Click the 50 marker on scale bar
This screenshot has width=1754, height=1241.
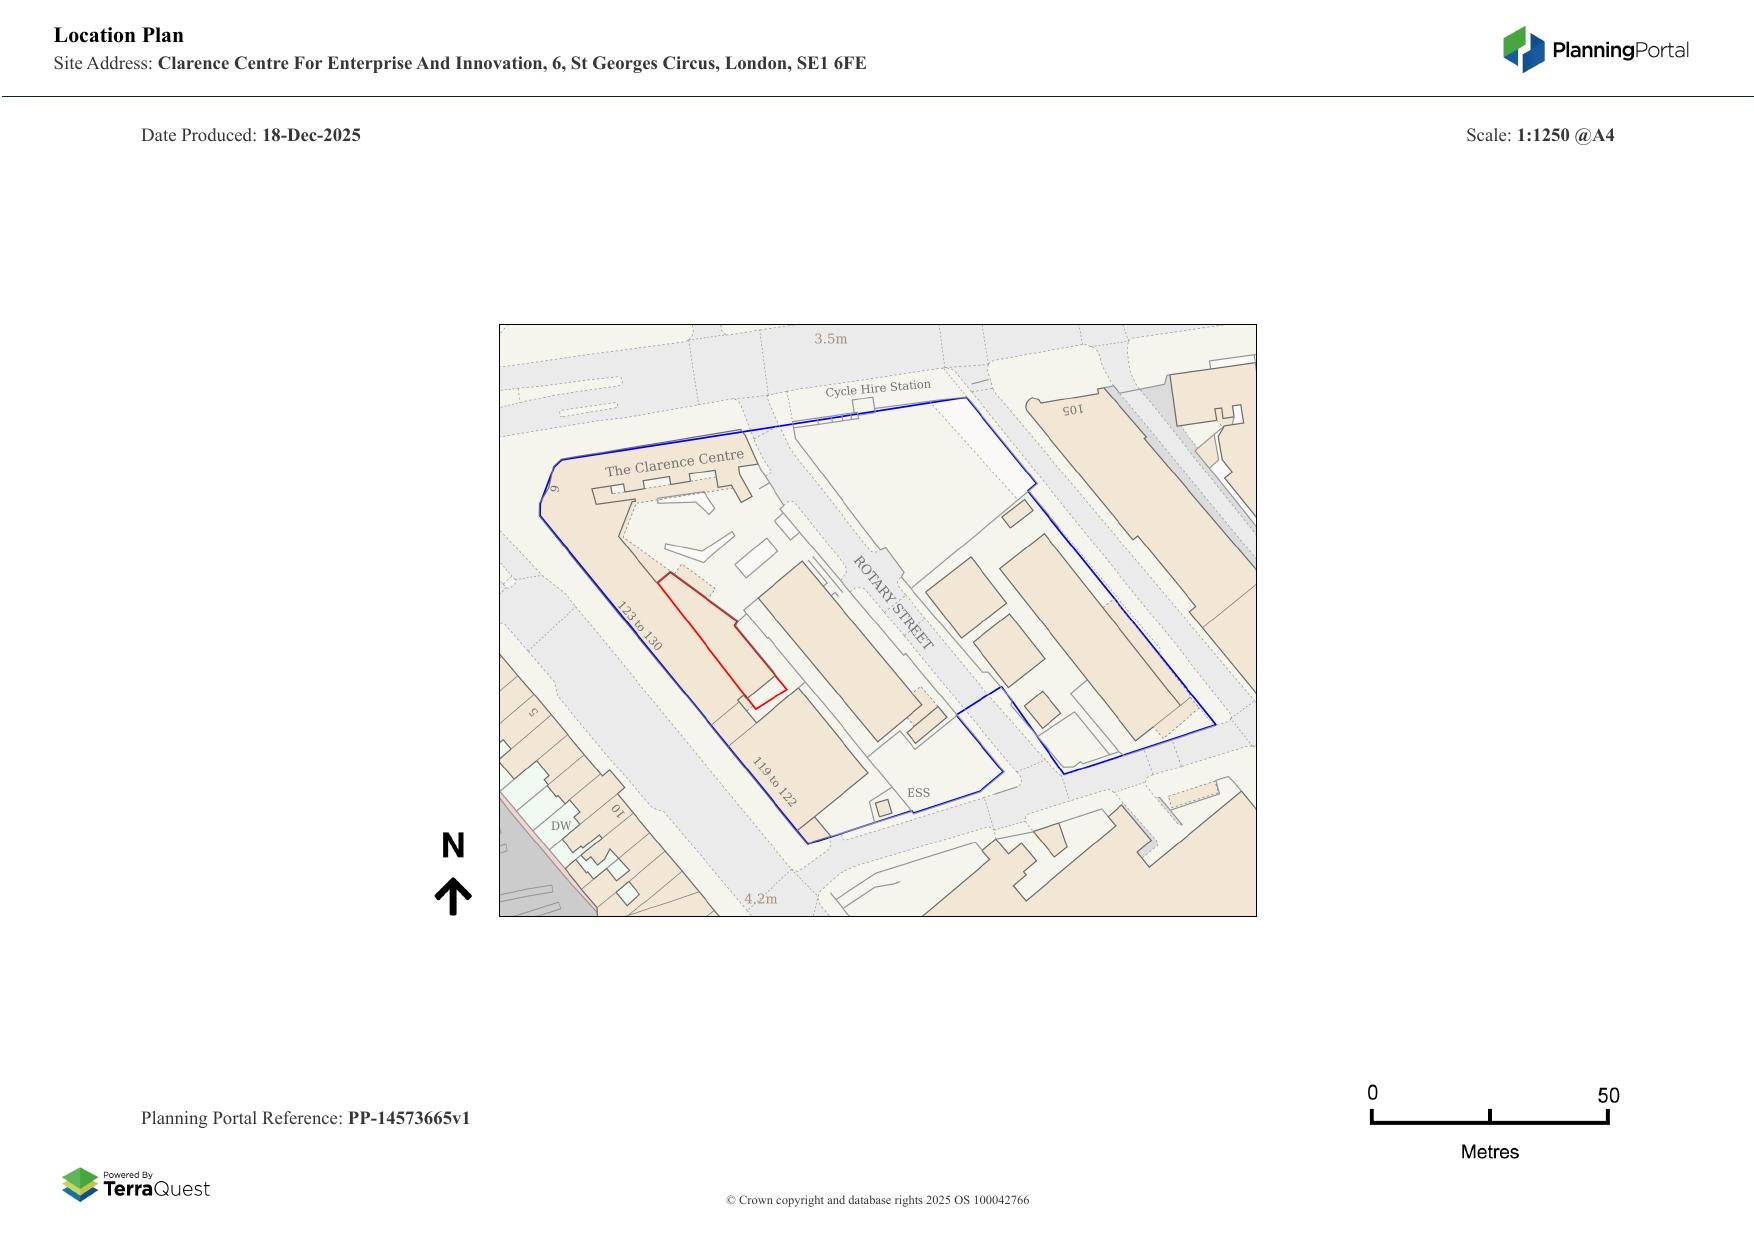pos(1608,1095)
